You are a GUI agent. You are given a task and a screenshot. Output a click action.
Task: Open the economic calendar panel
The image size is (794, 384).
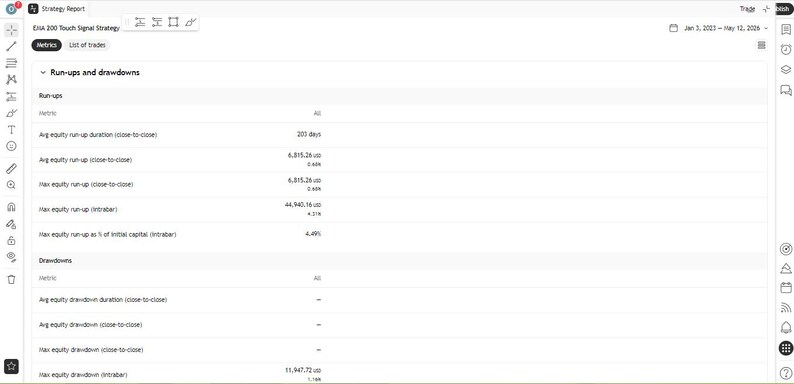(786, 287)
